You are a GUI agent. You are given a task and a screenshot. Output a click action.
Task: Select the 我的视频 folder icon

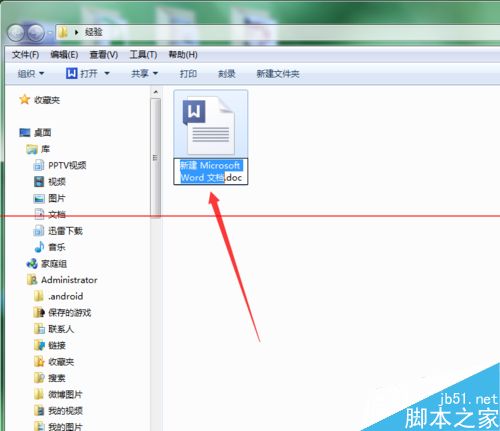(x=39, y=411)
